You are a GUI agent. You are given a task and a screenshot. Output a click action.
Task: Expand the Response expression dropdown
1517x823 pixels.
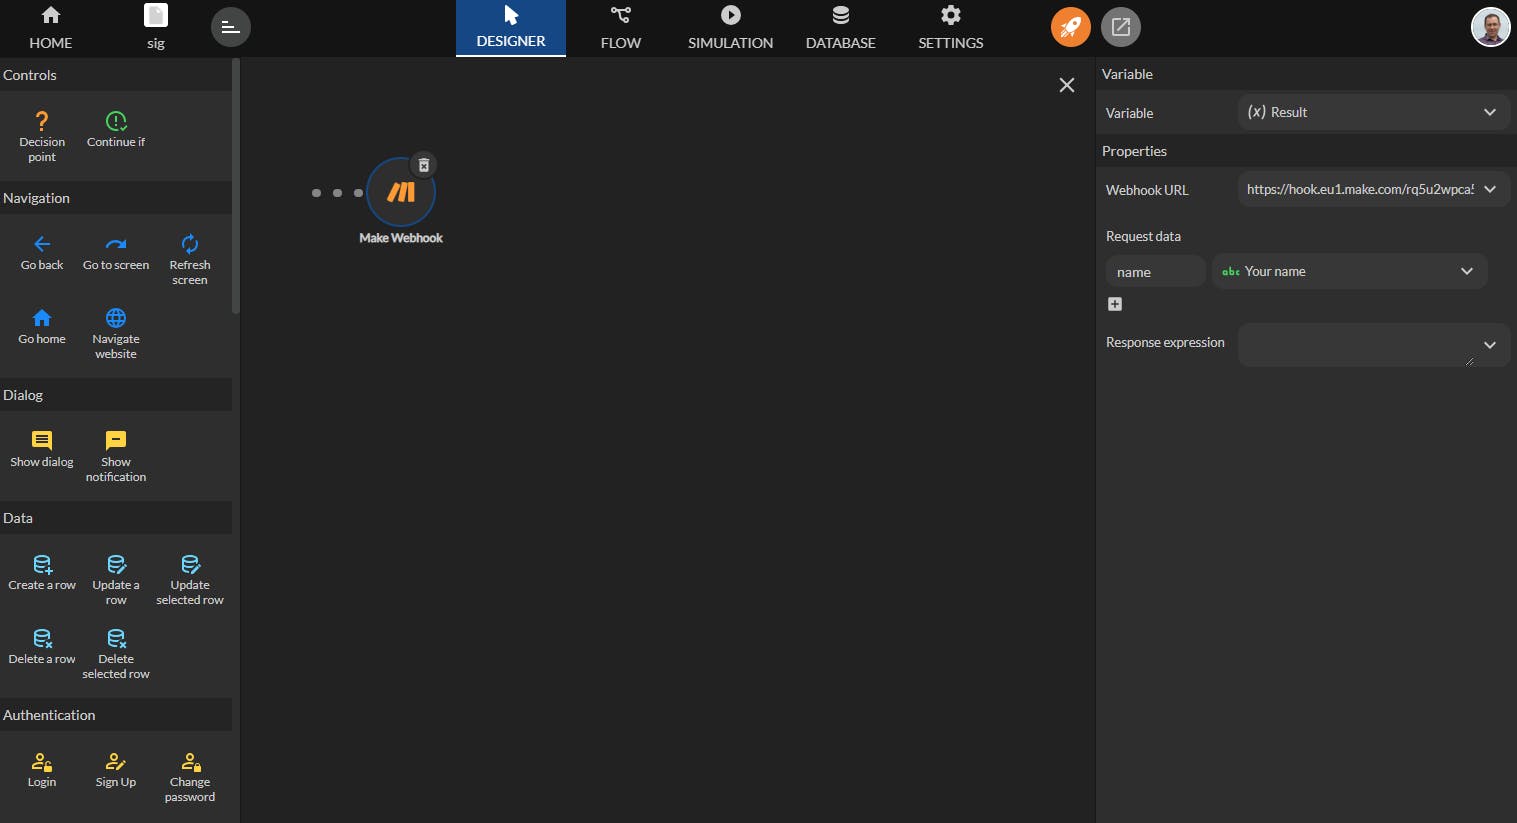[x=1374, y=344]
